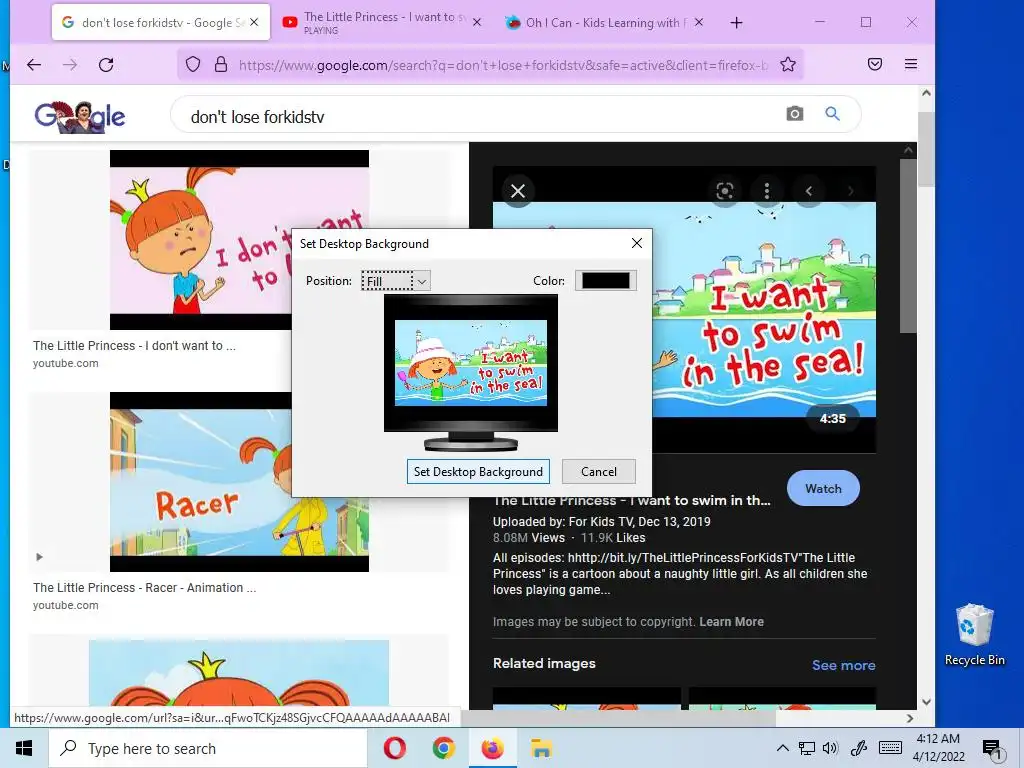This screenshot has width=1024, height=768.
Task: Submit search with magnifier icon
Action: [832, 114]
